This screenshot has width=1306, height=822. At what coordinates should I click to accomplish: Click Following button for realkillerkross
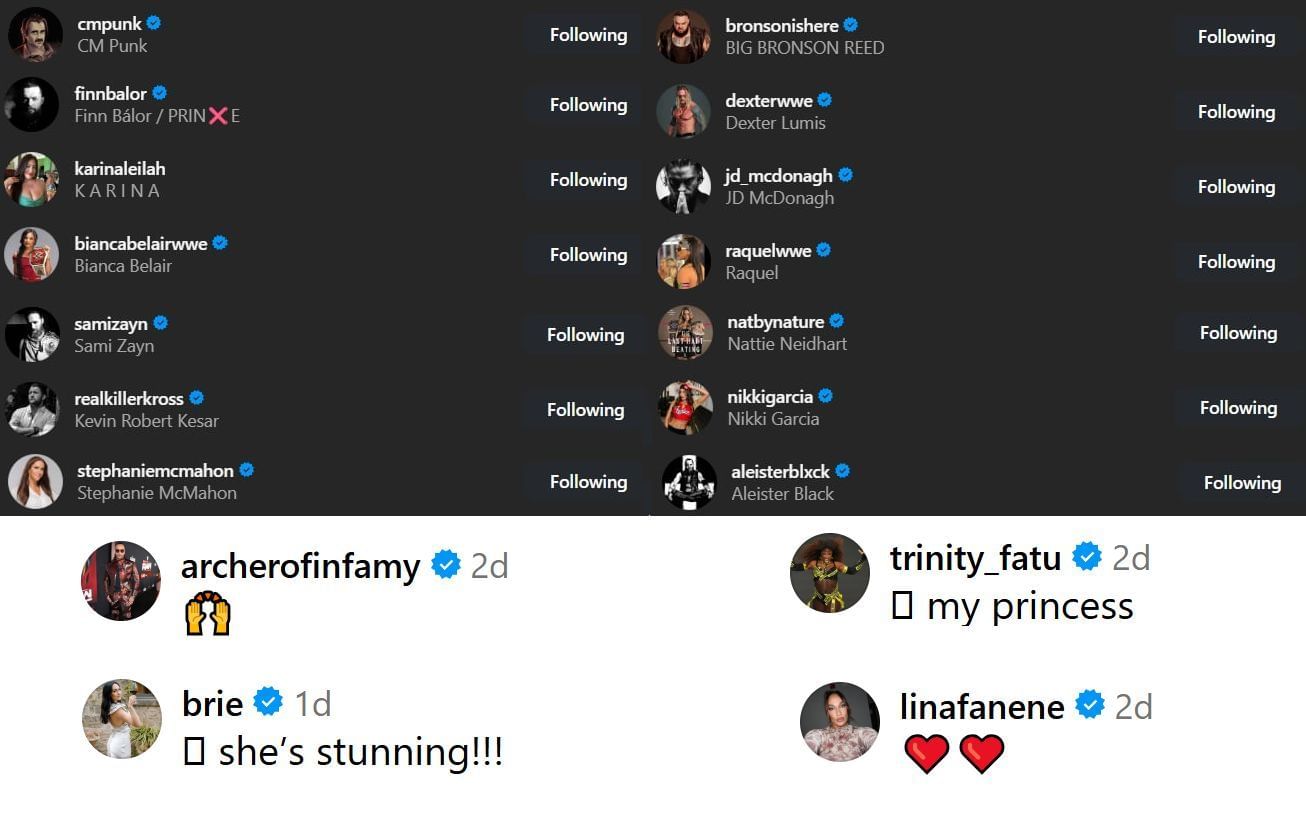click(x=585, y=410)
